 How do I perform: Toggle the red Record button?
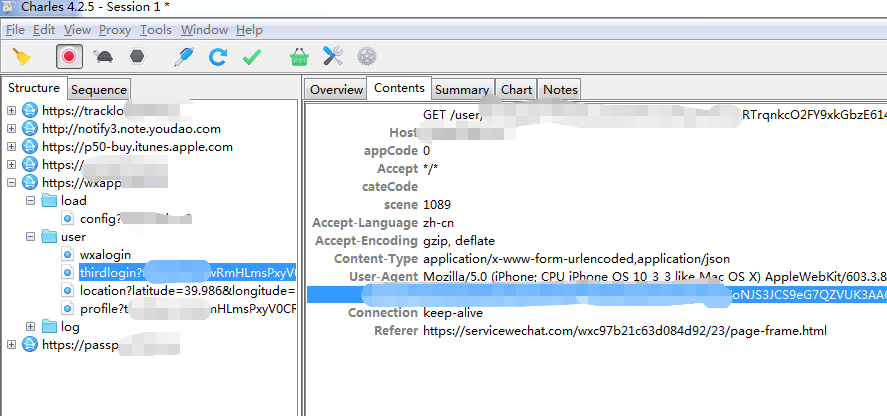(69, 56)
